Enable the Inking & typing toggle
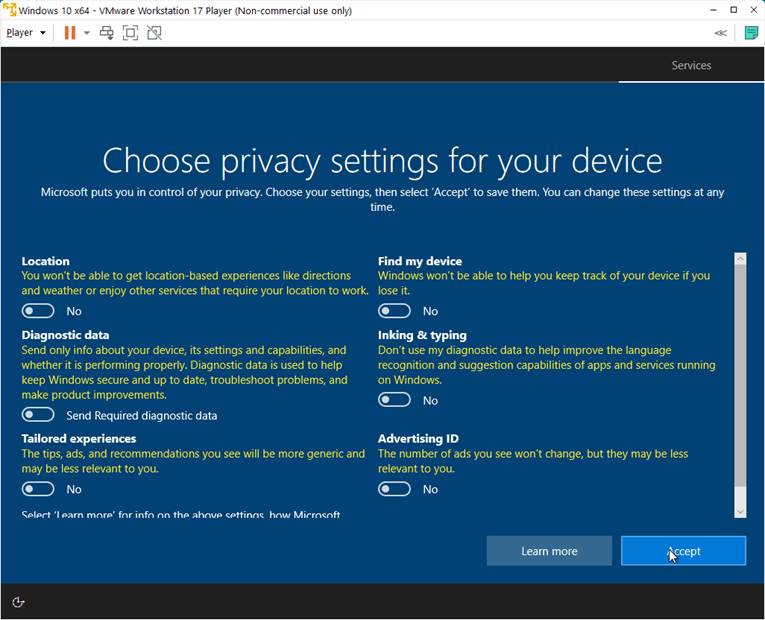Image resolution: width=765 pixels, height=620 pixels. pyautogui.click(x=394, y=400)
